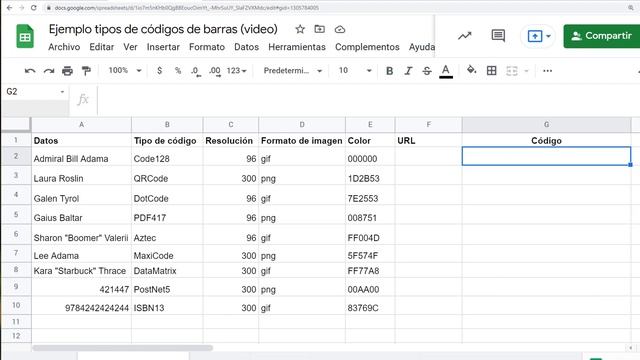This screenshot has width=640, height=360.
Task: Click the 'MaxiCode' cell
Action: coord(167,254)
